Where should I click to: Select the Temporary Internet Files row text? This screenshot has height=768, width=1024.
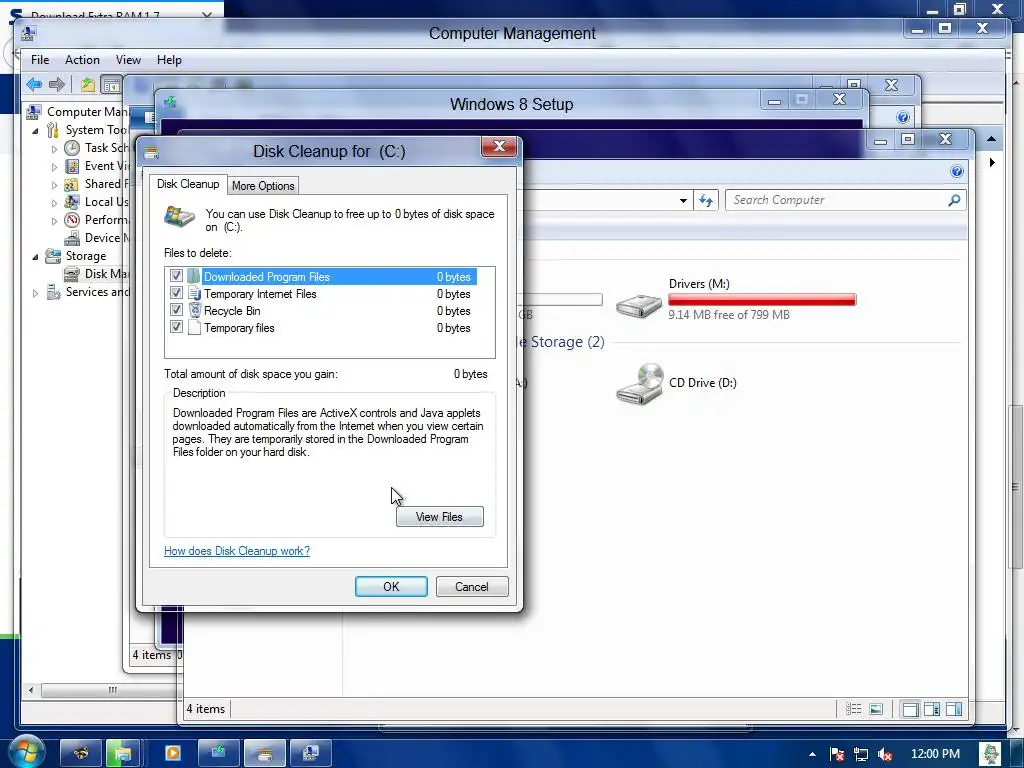[x=260, y=294]
